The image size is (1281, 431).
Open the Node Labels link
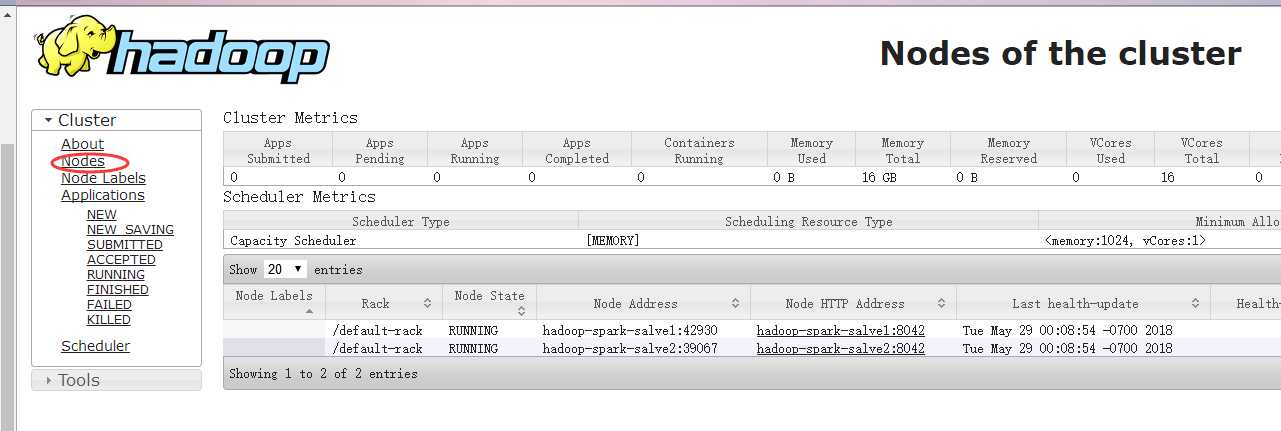click(x=103, y=178)
